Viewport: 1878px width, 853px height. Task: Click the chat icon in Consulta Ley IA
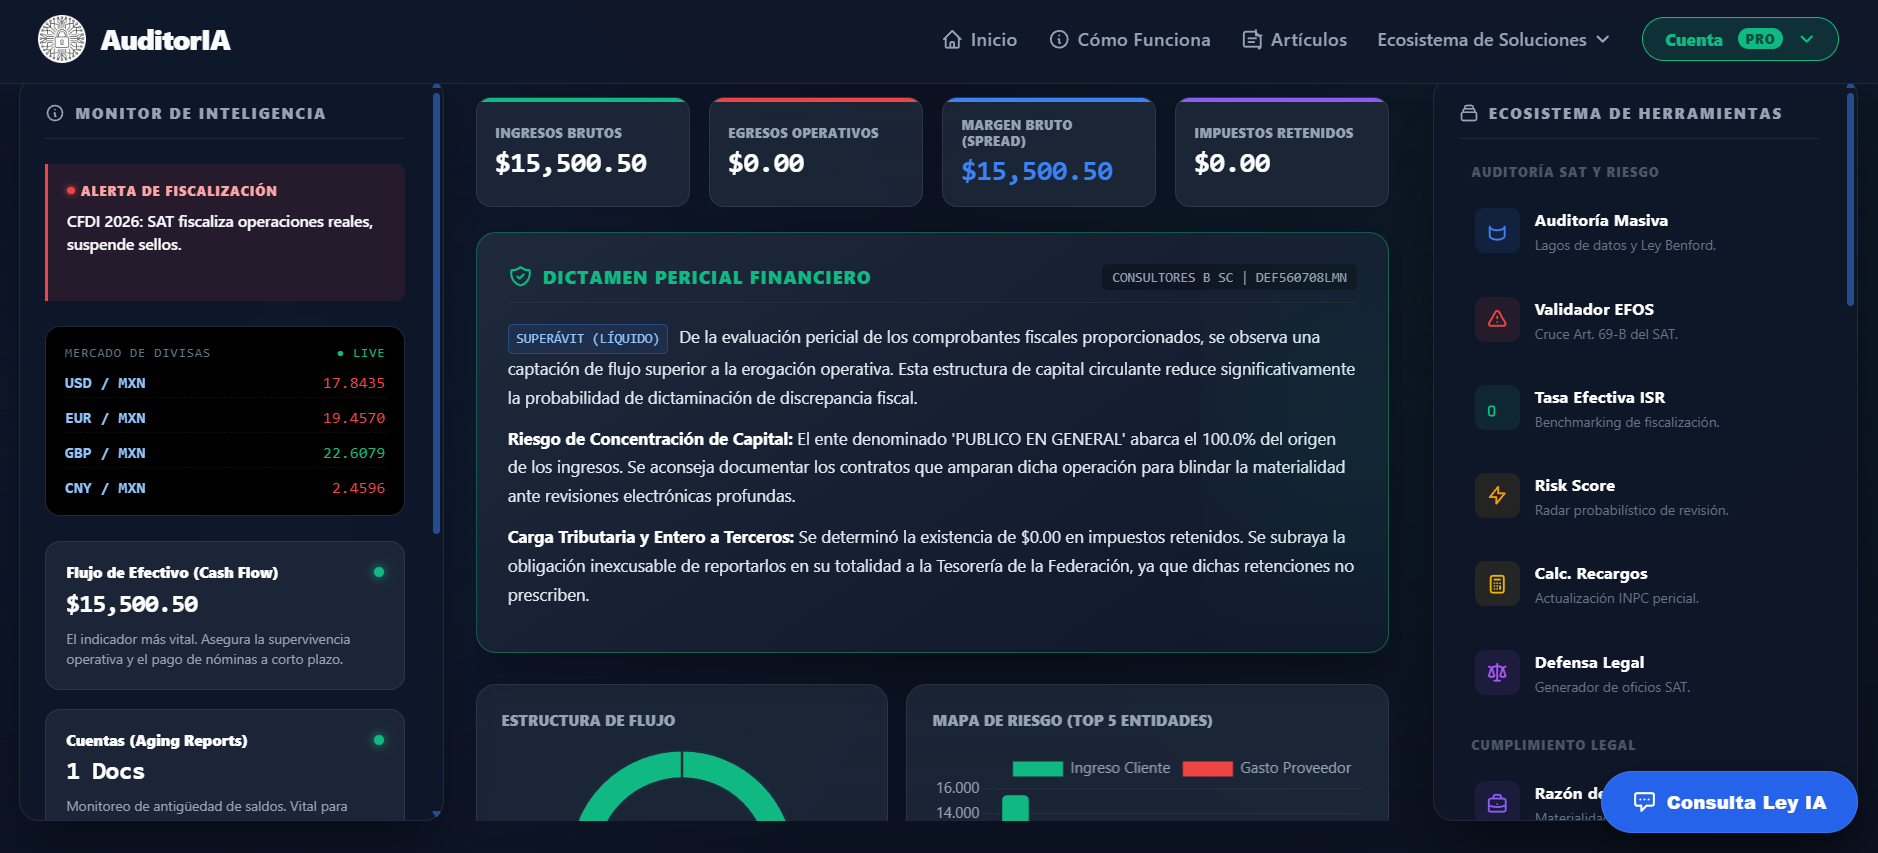click(1644, 802)
